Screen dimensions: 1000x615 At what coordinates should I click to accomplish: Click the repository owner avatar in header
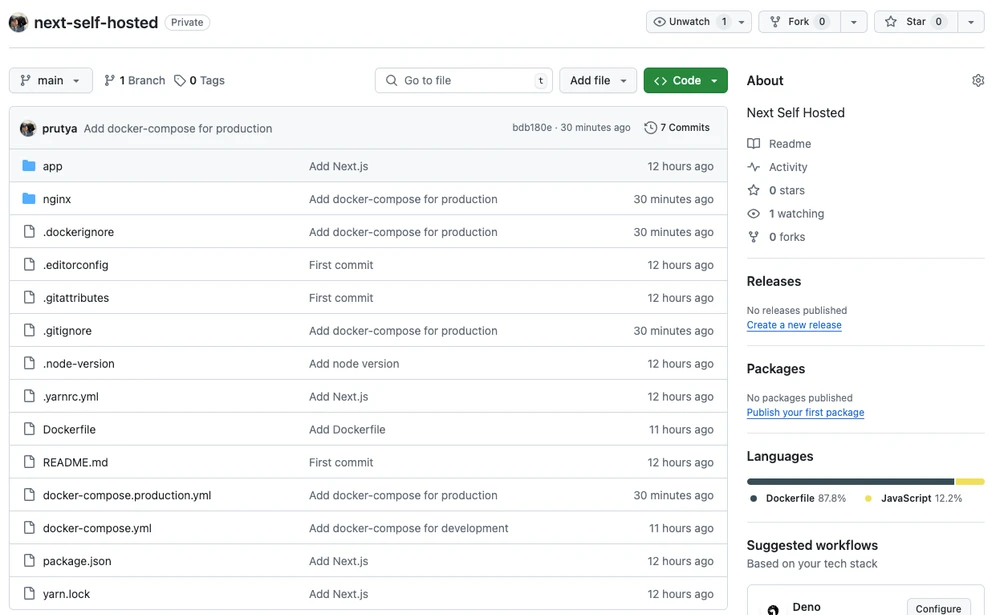(x=18, y=22)
